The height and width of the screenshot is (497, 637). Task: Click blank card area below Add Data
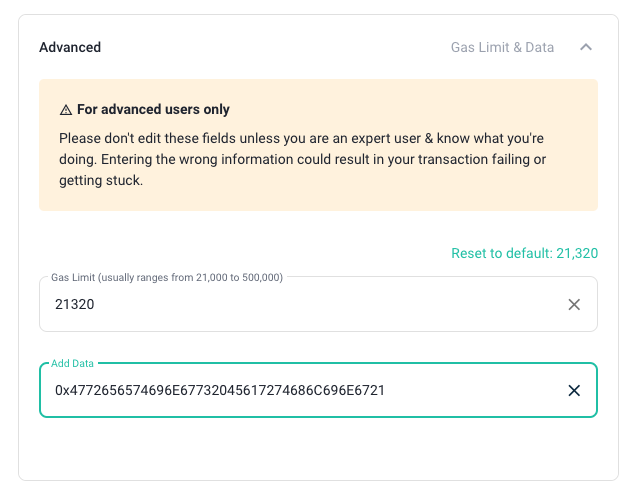[x=318, y=449]
